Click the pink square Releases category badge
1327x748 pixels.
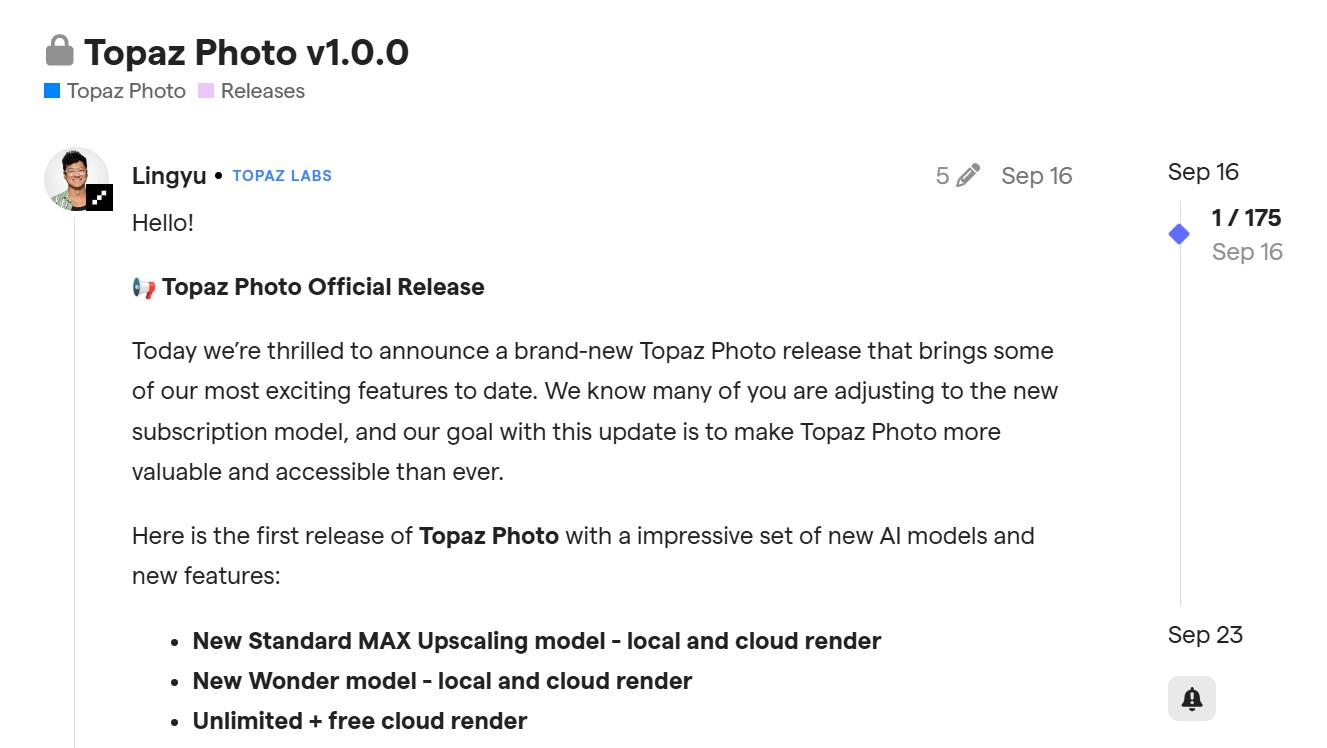[x=206, y=91]
